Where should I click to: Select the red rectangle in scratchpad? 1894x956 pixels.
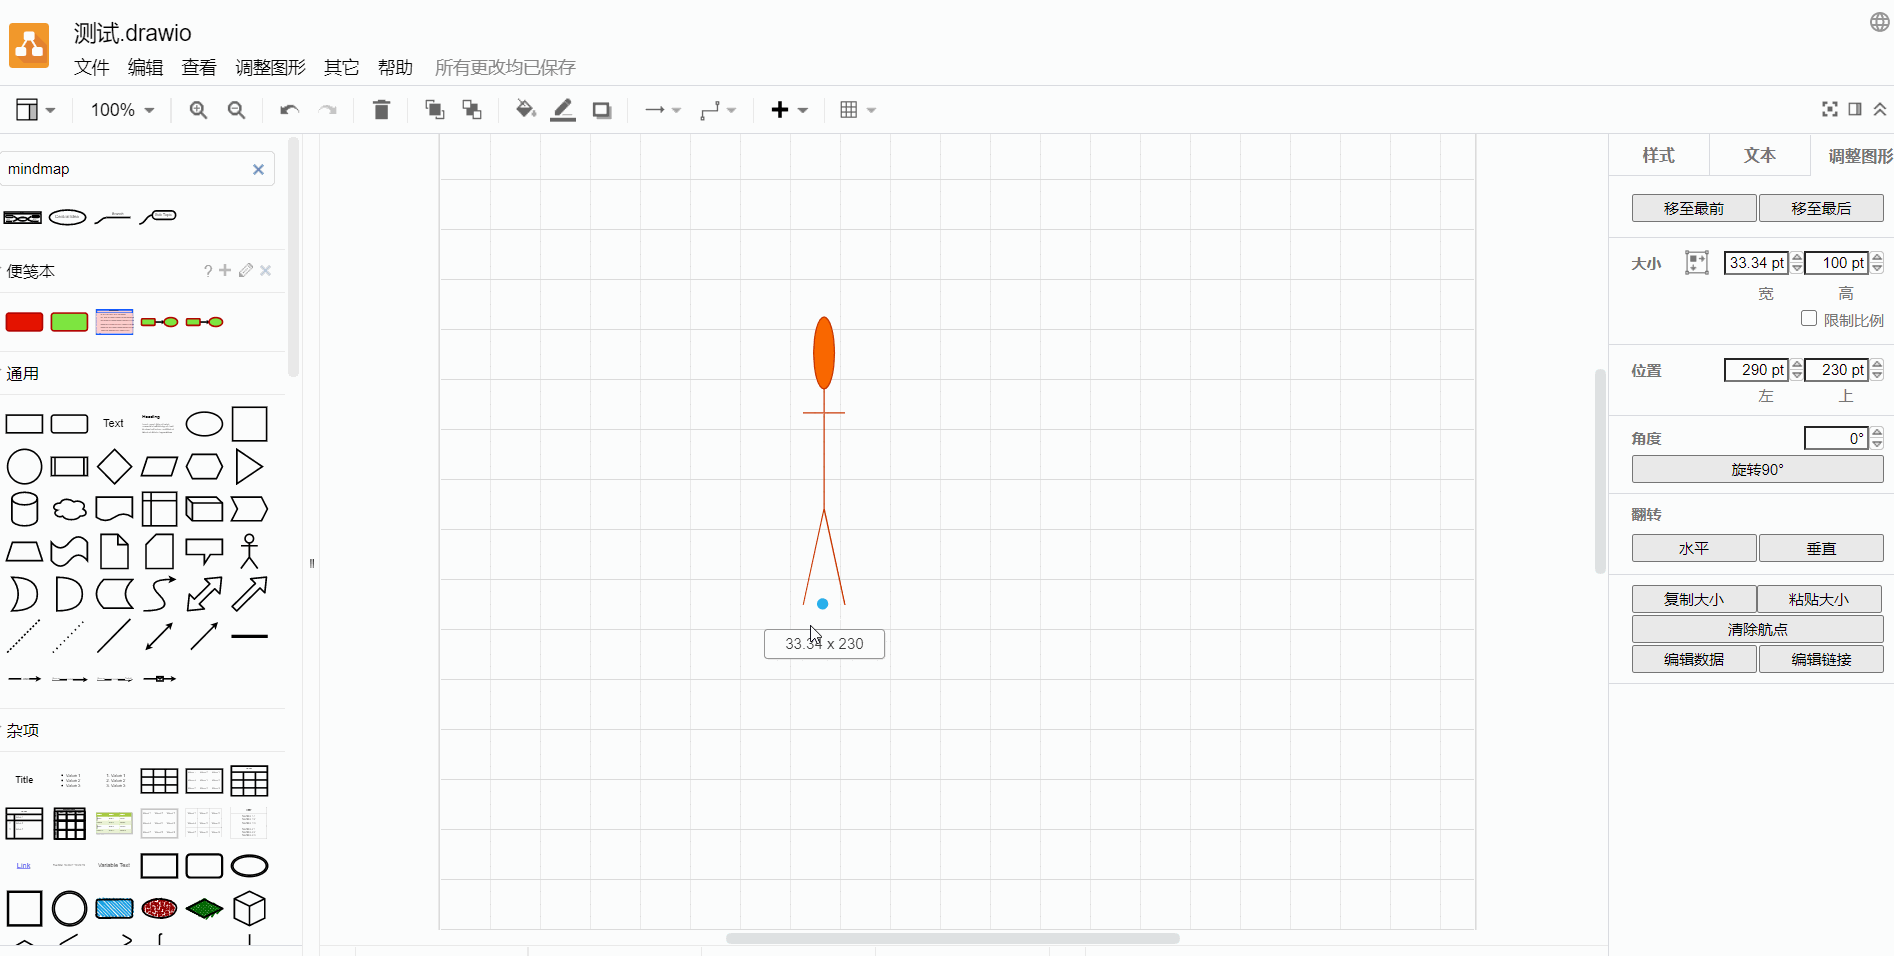[x=24, y=322]
